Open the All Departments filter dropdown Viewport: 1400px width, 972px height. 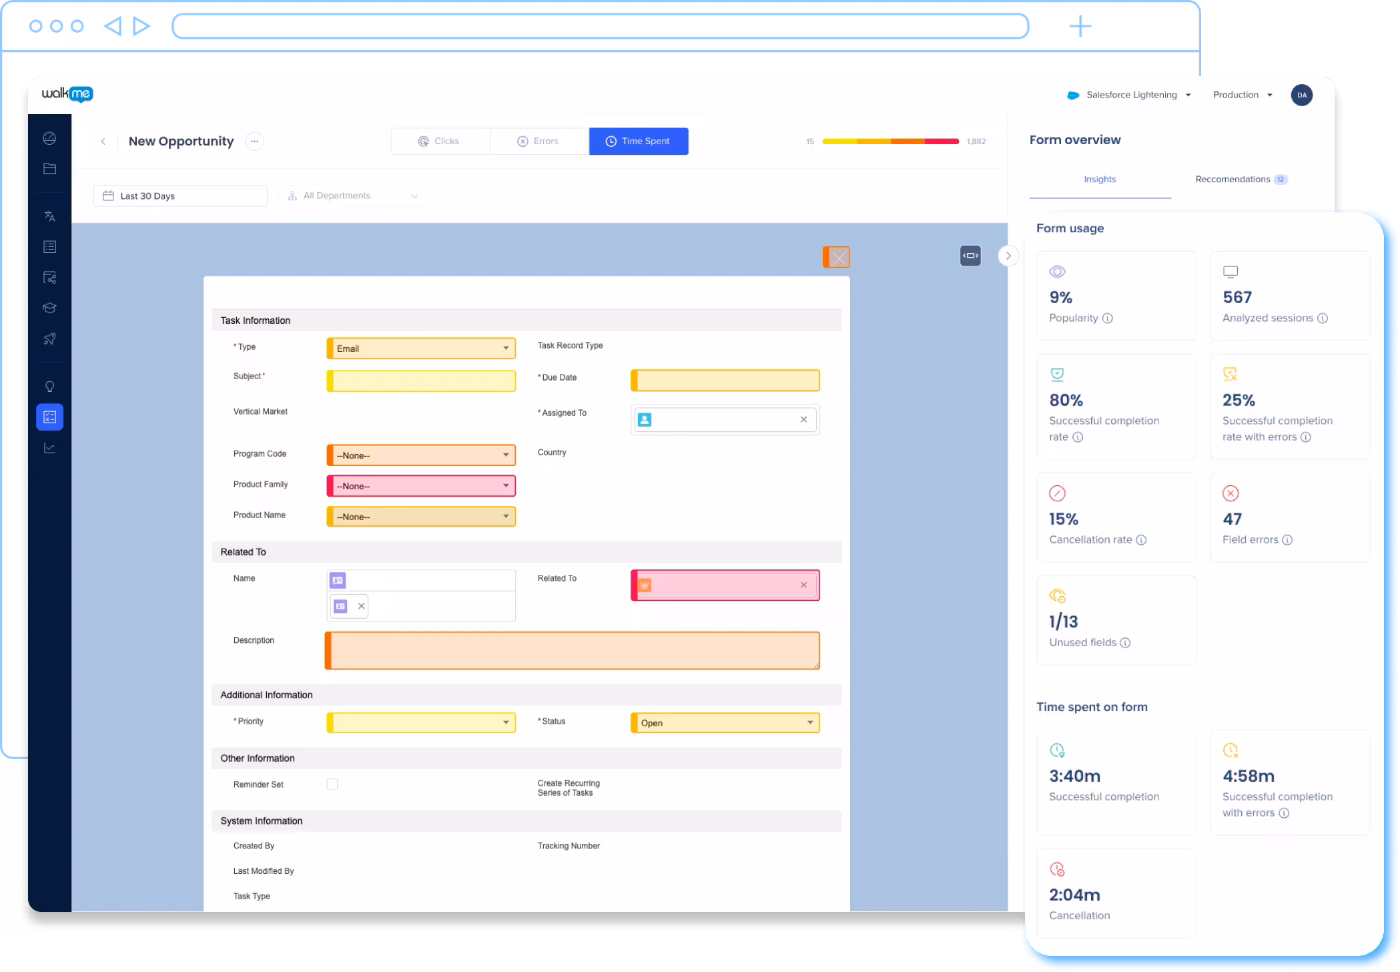pos(352,196)
